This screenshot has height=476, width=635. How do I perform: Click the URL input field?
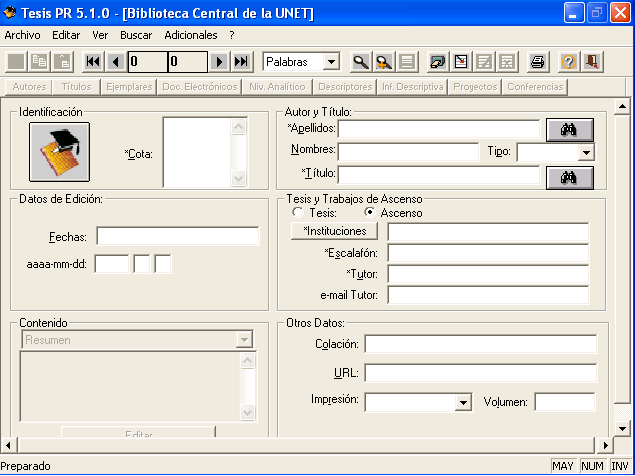[x=481, y=373]
